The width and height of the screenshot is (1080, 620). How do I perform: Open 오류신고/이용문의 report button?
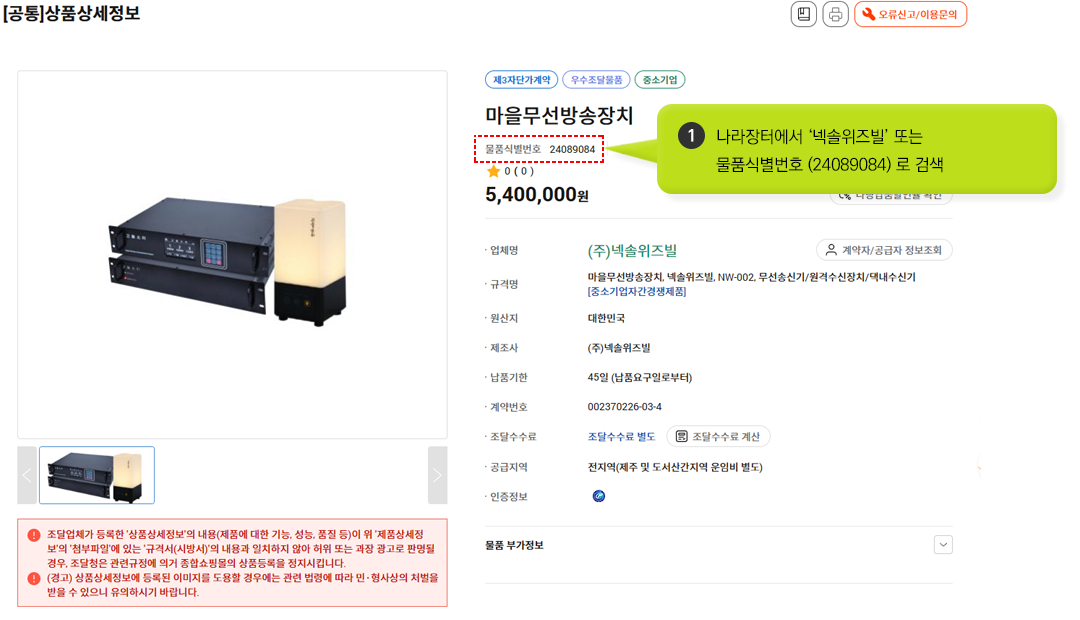point(910,14)
